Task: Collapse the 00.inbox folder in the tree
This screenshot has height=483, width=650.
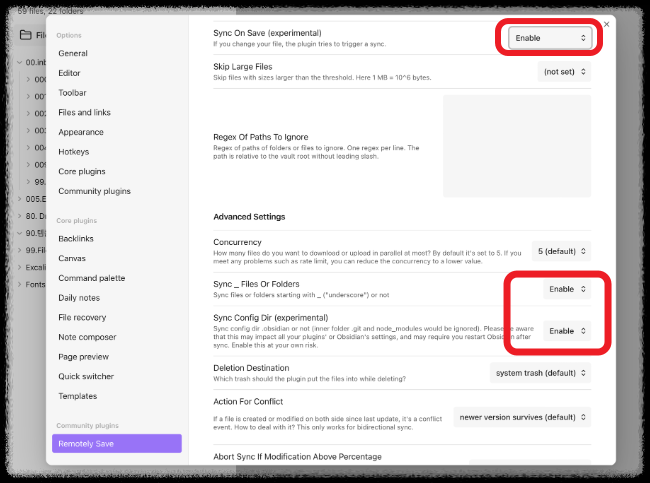Action: [x=19, y=63]
